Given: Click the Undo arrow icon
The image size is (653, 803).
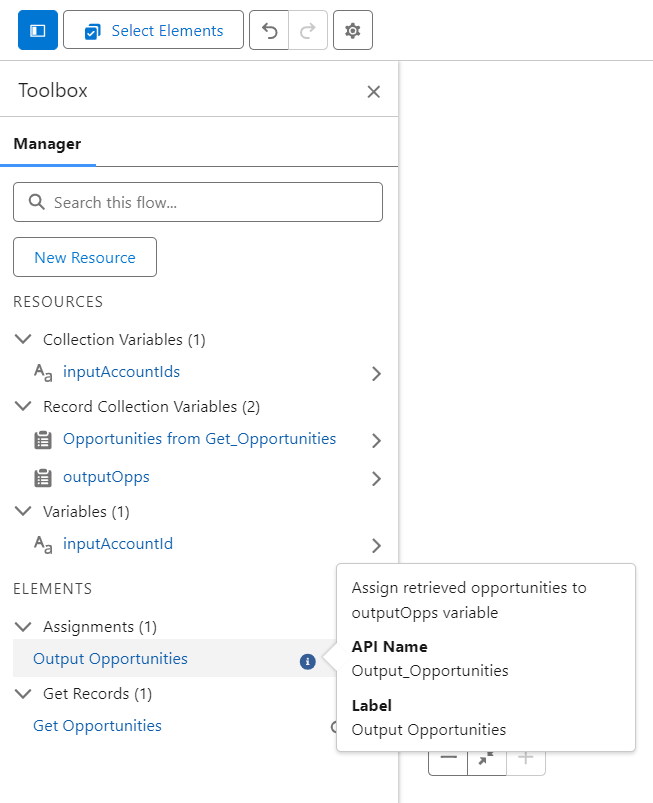Looking at the screenshot, I should pyautogui.click(x=269, y=30).
